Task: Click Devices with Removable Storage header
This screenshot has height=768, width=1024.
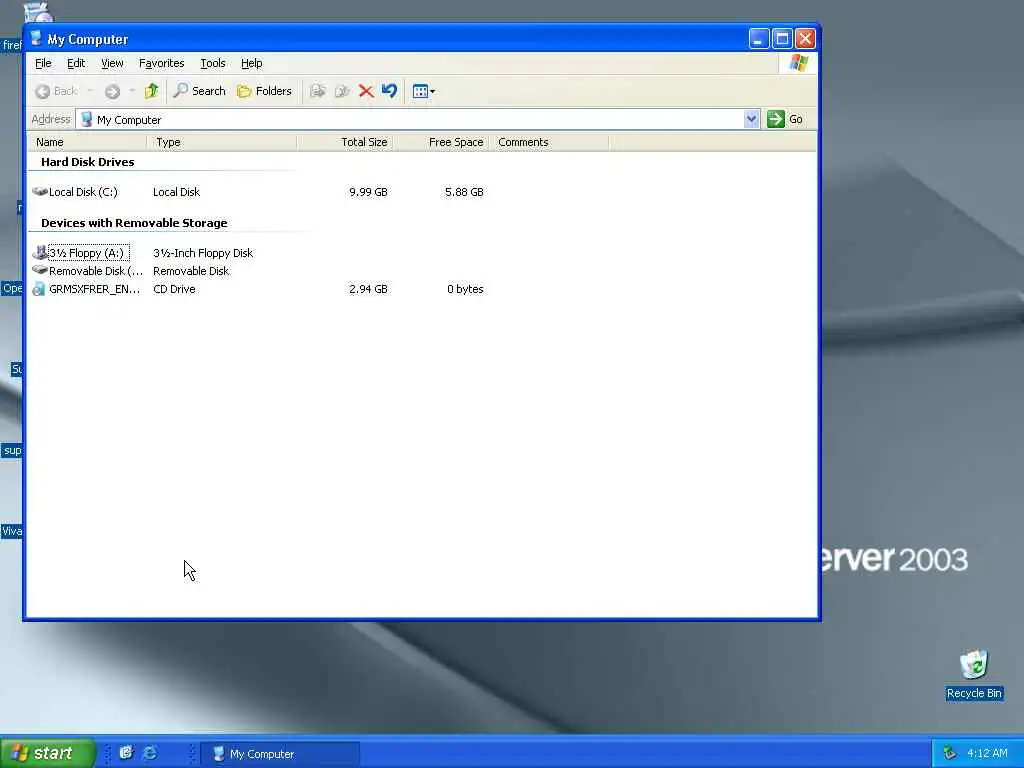Action: (x=134, y=223)
